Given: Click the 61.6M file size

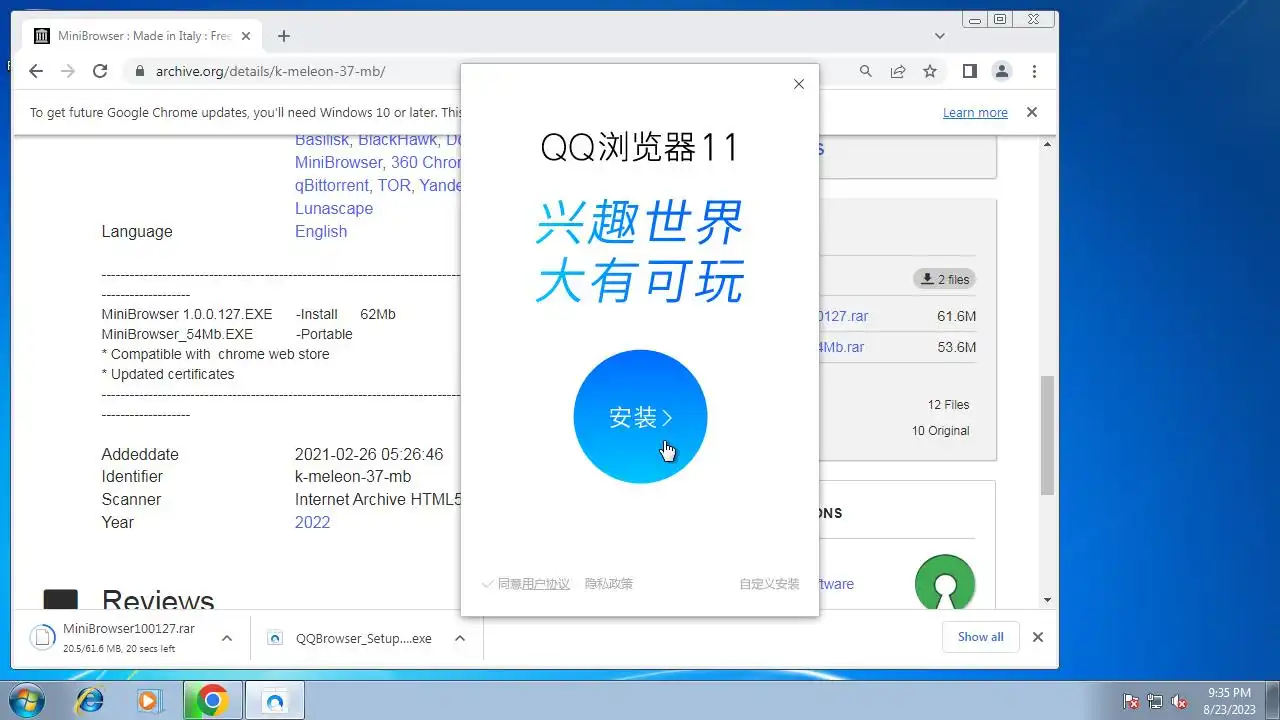Looking at the screenshot, I should (x=956, y=316).
